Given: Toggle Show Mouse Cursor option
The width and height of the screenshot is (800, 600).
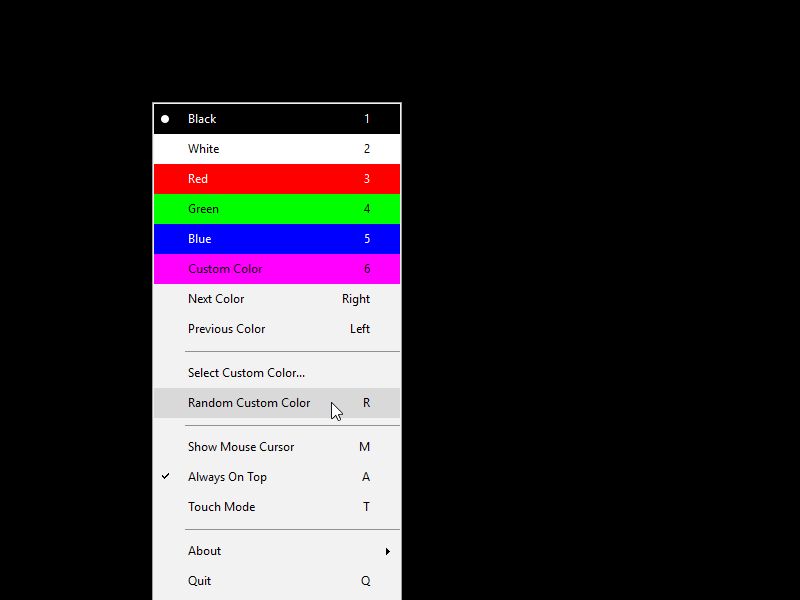Looking at the screenshot, I should 277,447.
